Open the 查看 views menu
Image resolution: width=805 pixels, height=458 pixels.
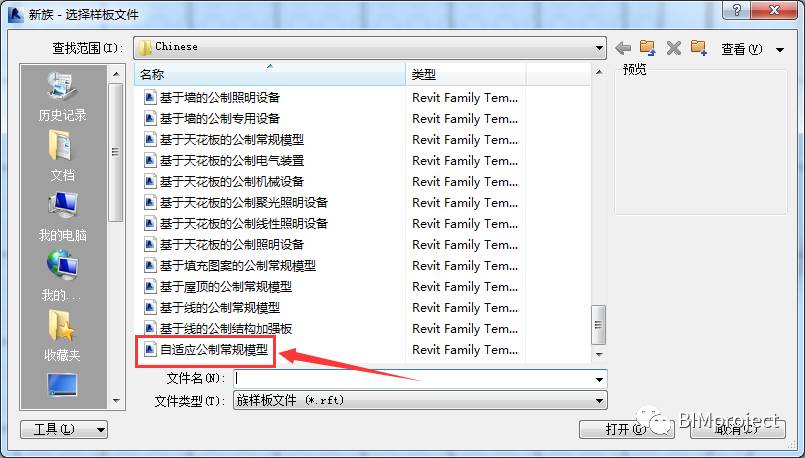[x=752, y=49]
